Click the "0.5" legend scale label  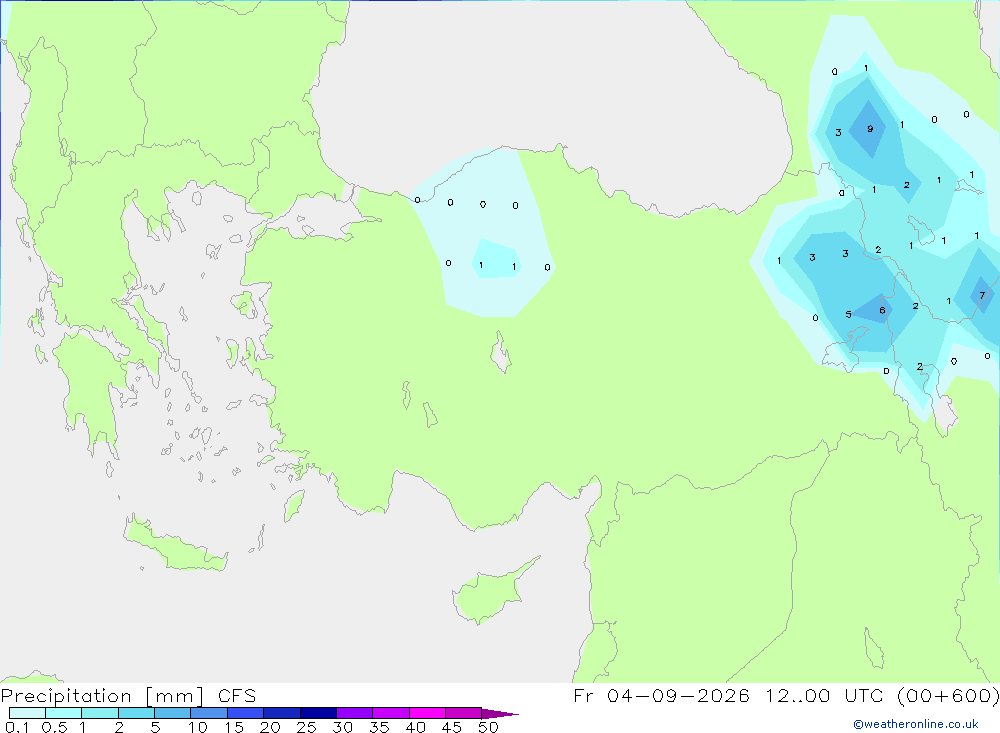pos(54,727)
